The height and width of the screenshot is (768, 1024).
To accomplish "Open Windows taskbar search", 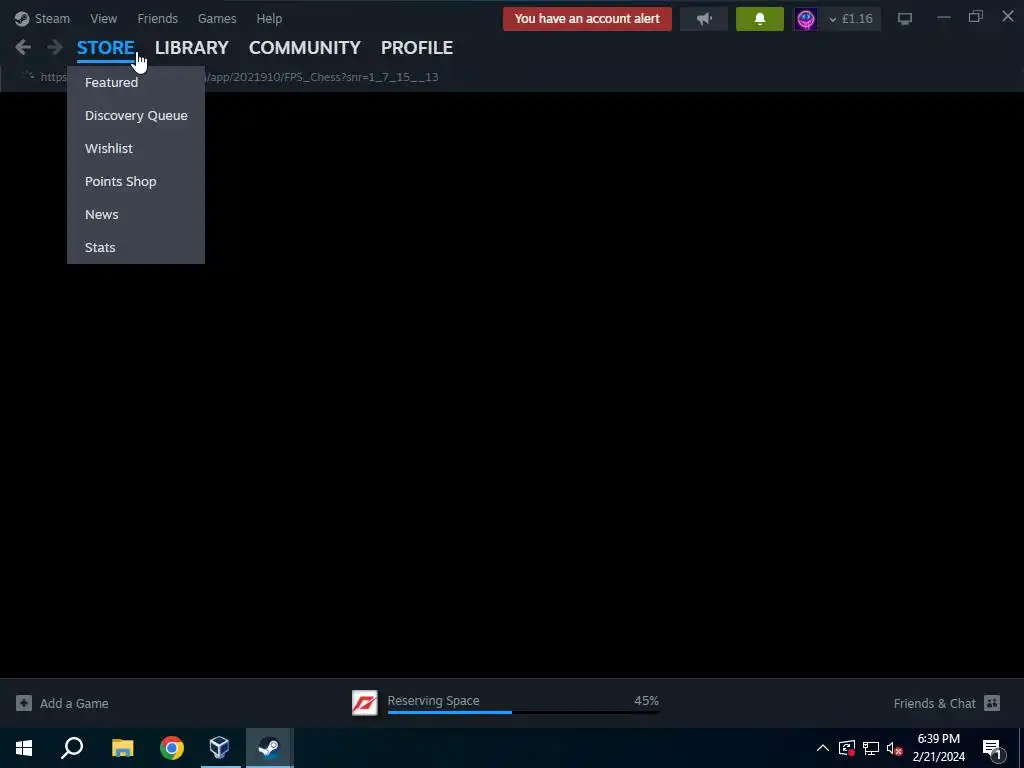I will click(x=72, y=748).
